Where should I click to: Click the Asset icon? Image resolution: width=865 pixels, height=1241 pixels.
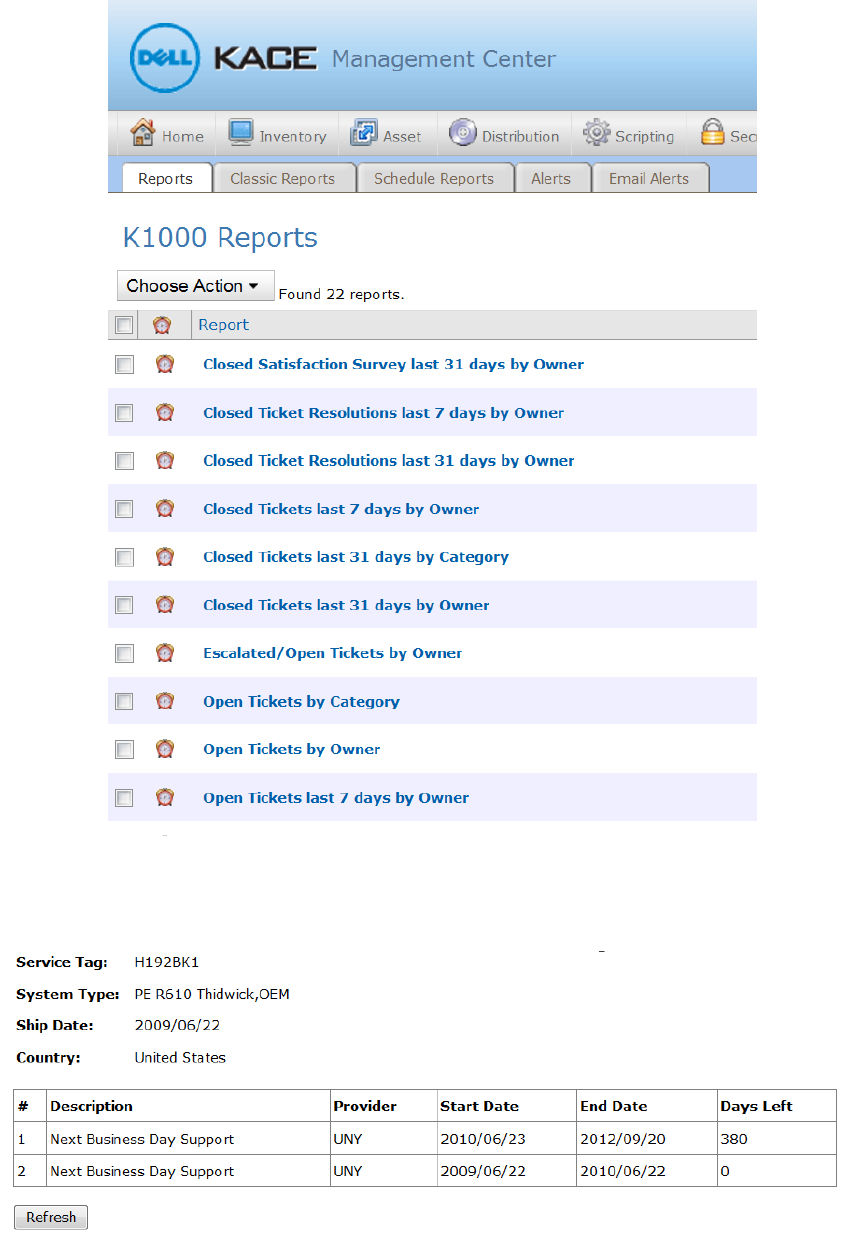coord(363,133)
